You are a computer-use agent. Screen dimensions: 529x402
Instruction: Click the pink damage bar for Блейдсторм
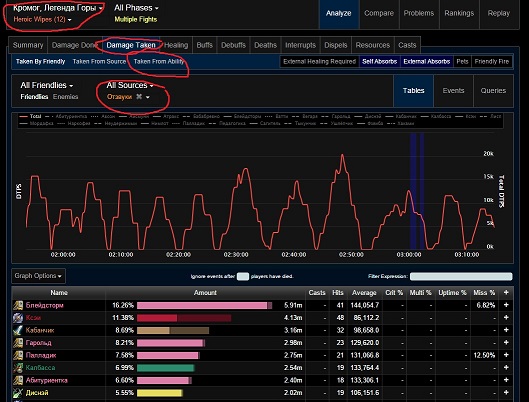tap(204, 306)
